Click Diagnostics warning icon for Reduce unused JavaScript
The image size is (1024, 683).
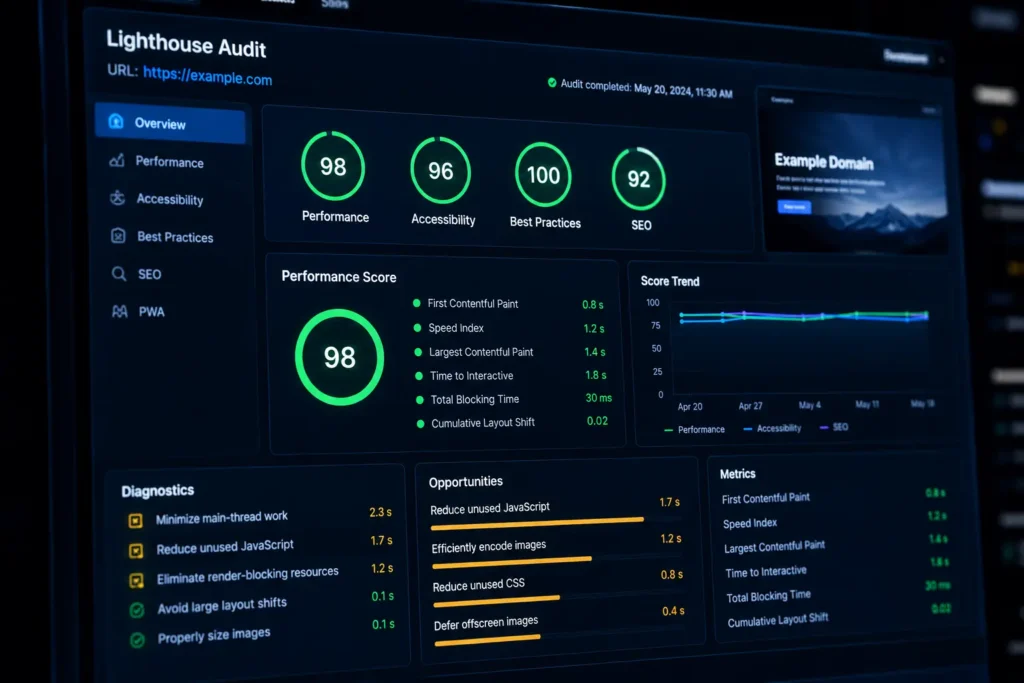point(136,550)
